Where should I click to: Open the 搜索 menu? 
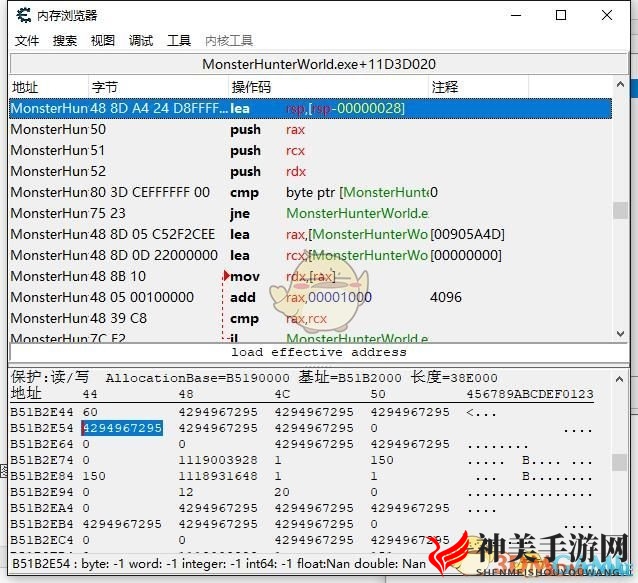pyautogui.click(x=65, y=41)
